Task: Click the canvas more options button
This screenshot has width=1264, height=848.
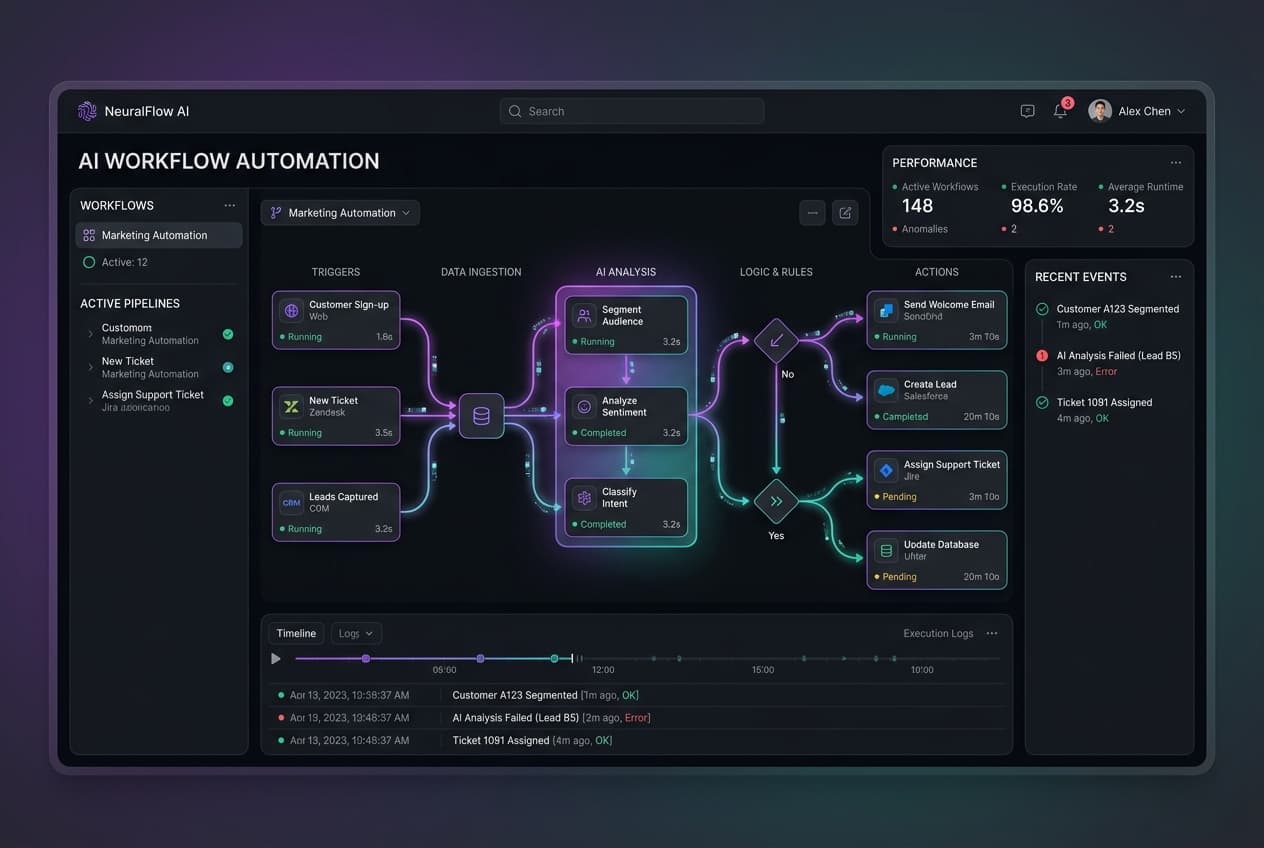Action: click(812, 212)
